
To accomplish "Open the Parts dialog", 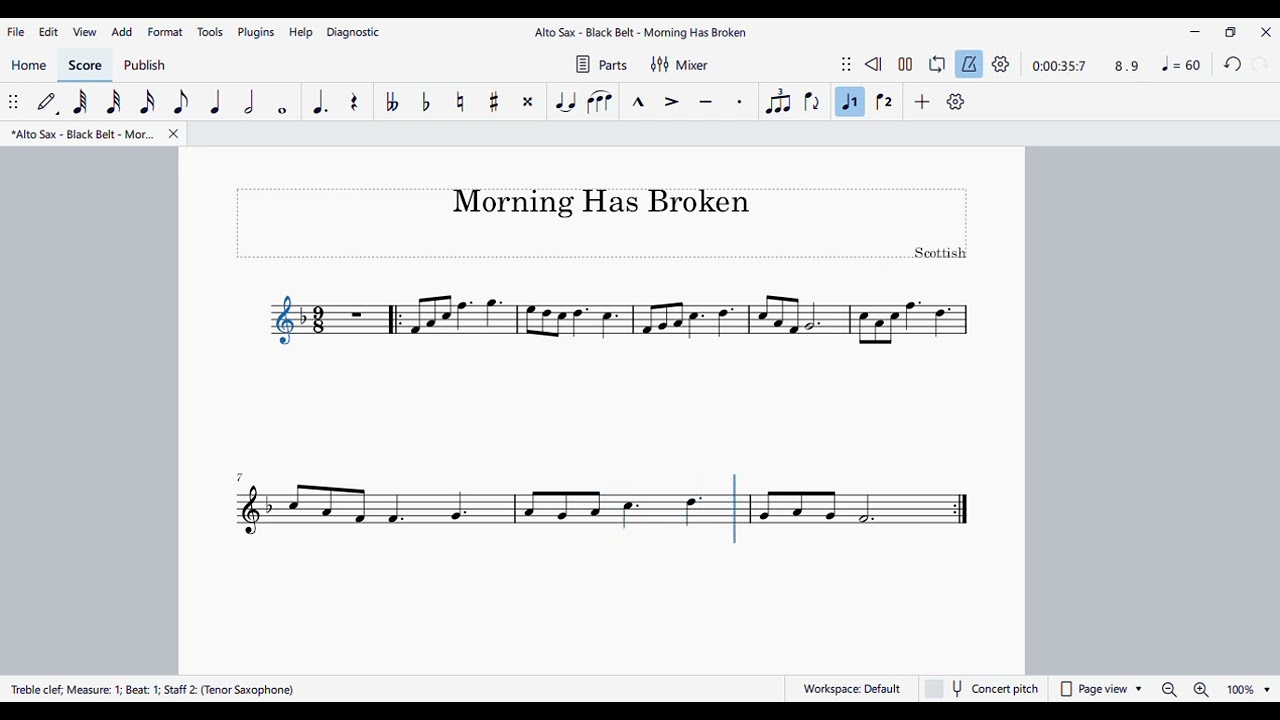I will point(601,65).
